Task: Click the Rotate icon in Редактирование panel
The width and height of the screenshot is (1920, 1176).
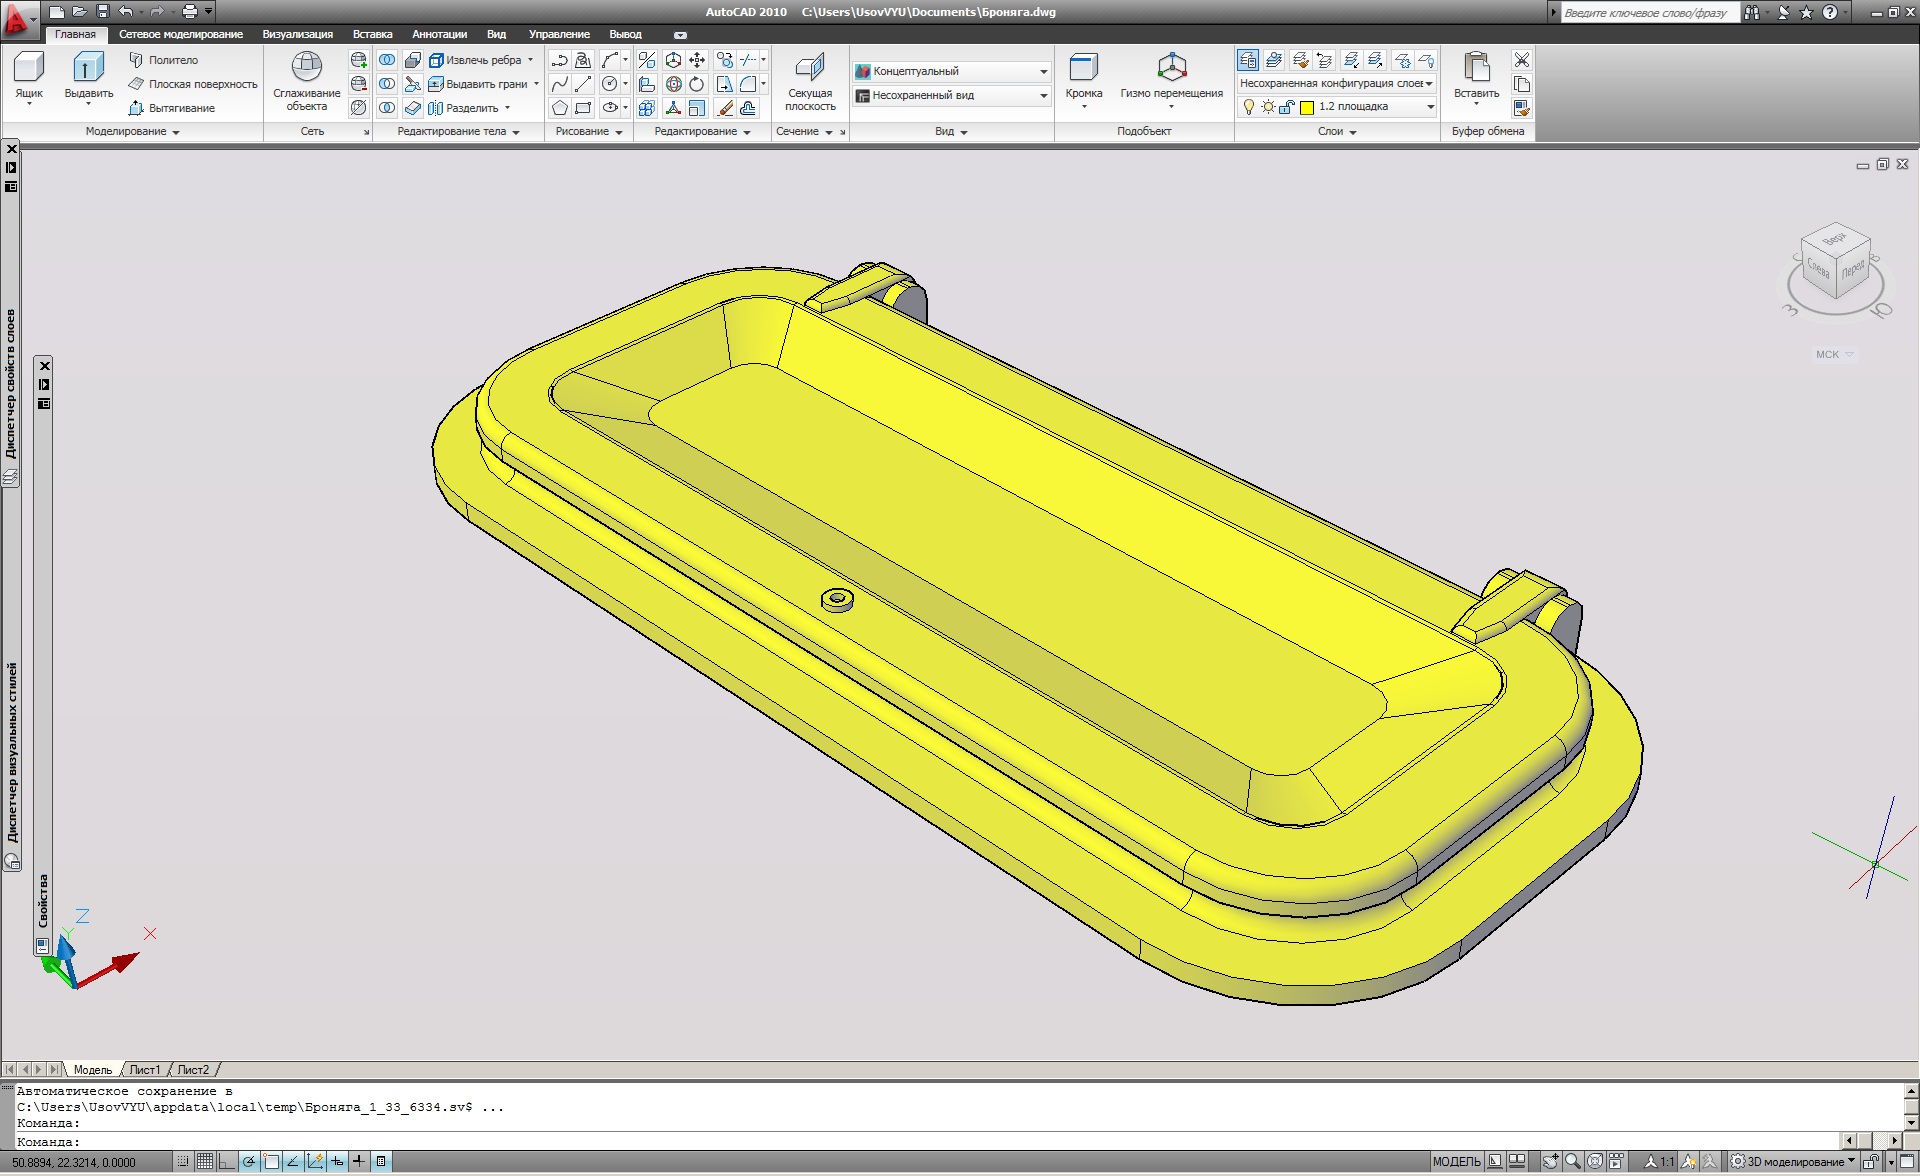Action: (x=697, y=84)
